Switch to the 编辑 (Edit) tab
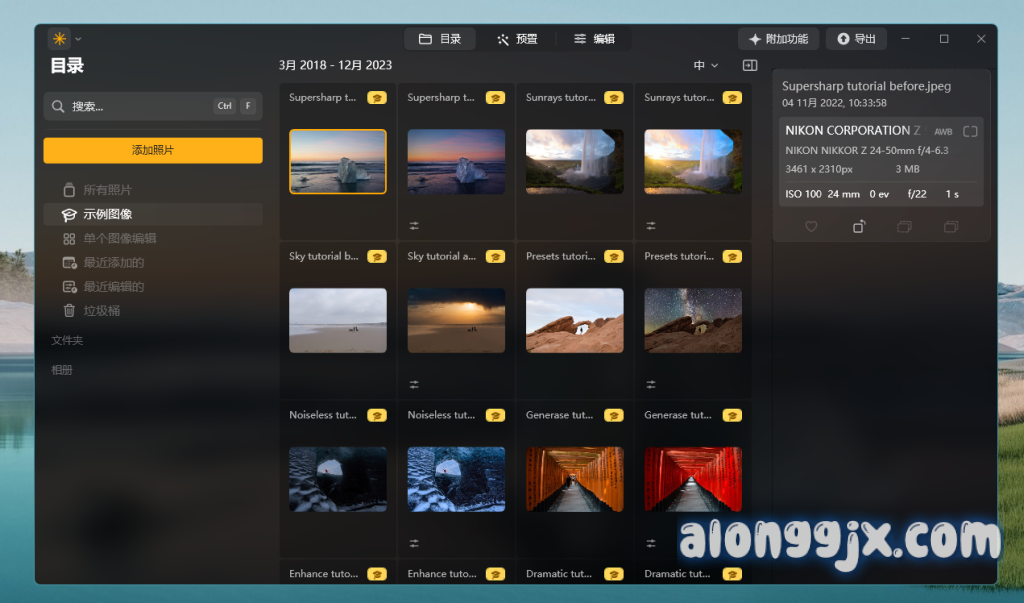This screenshot has height=603, width=1024. click(x=594, y=39)
